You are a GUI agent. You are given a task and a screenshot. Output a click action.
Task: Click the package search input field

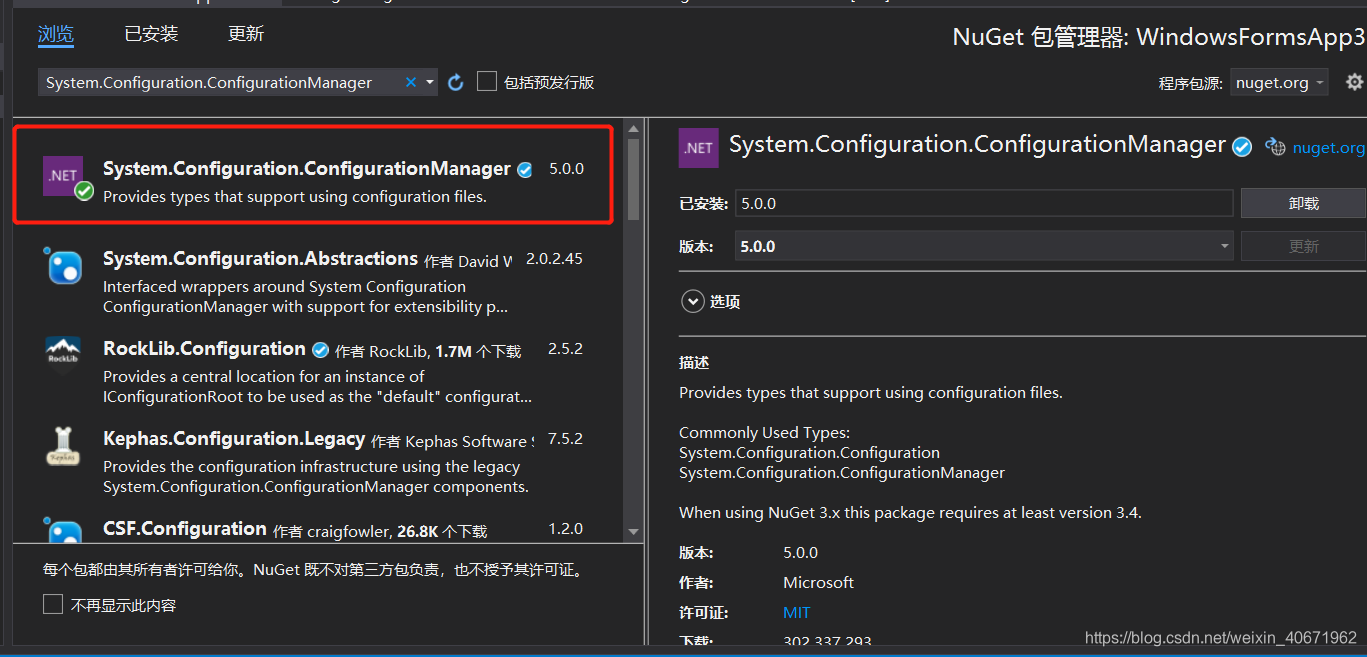pos(220,83)
